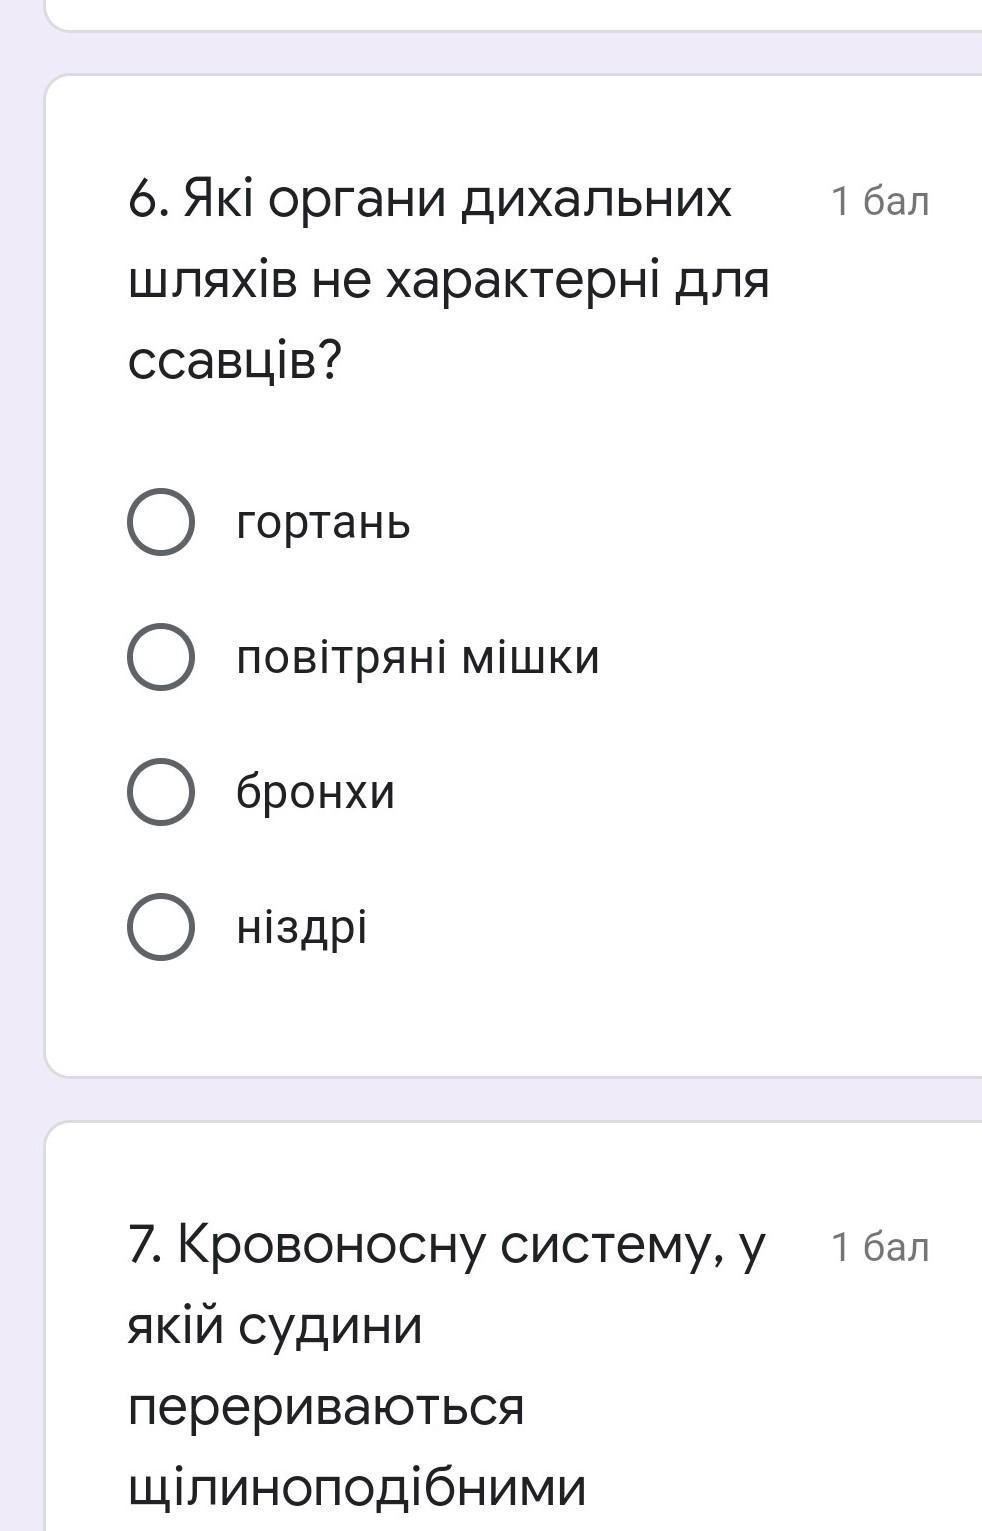The width and height of the screenshot is (982, 1531).
Task: Tap the 'ніздрі' option text
Action: tap(301, 927)
